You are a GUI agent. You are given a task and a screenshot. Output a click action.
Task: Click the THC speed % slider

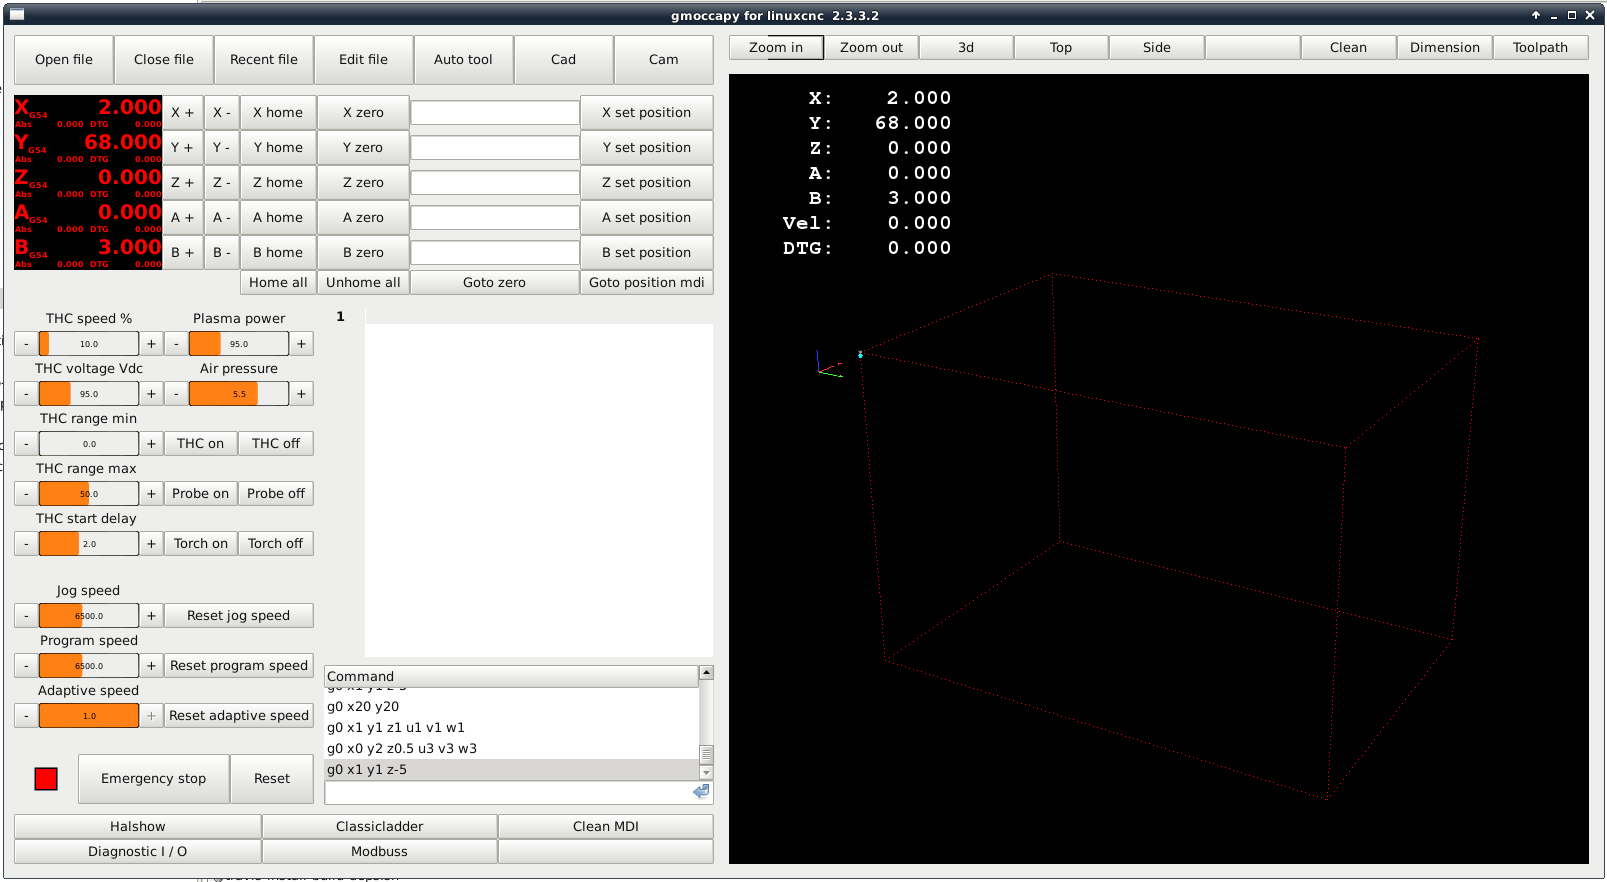point(89,344)
